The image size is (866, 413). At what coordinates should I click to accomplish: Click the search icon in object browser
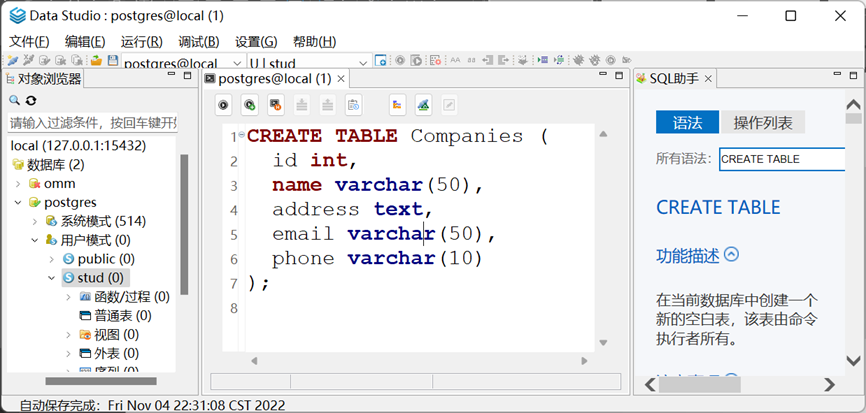[x=14, y=100]
